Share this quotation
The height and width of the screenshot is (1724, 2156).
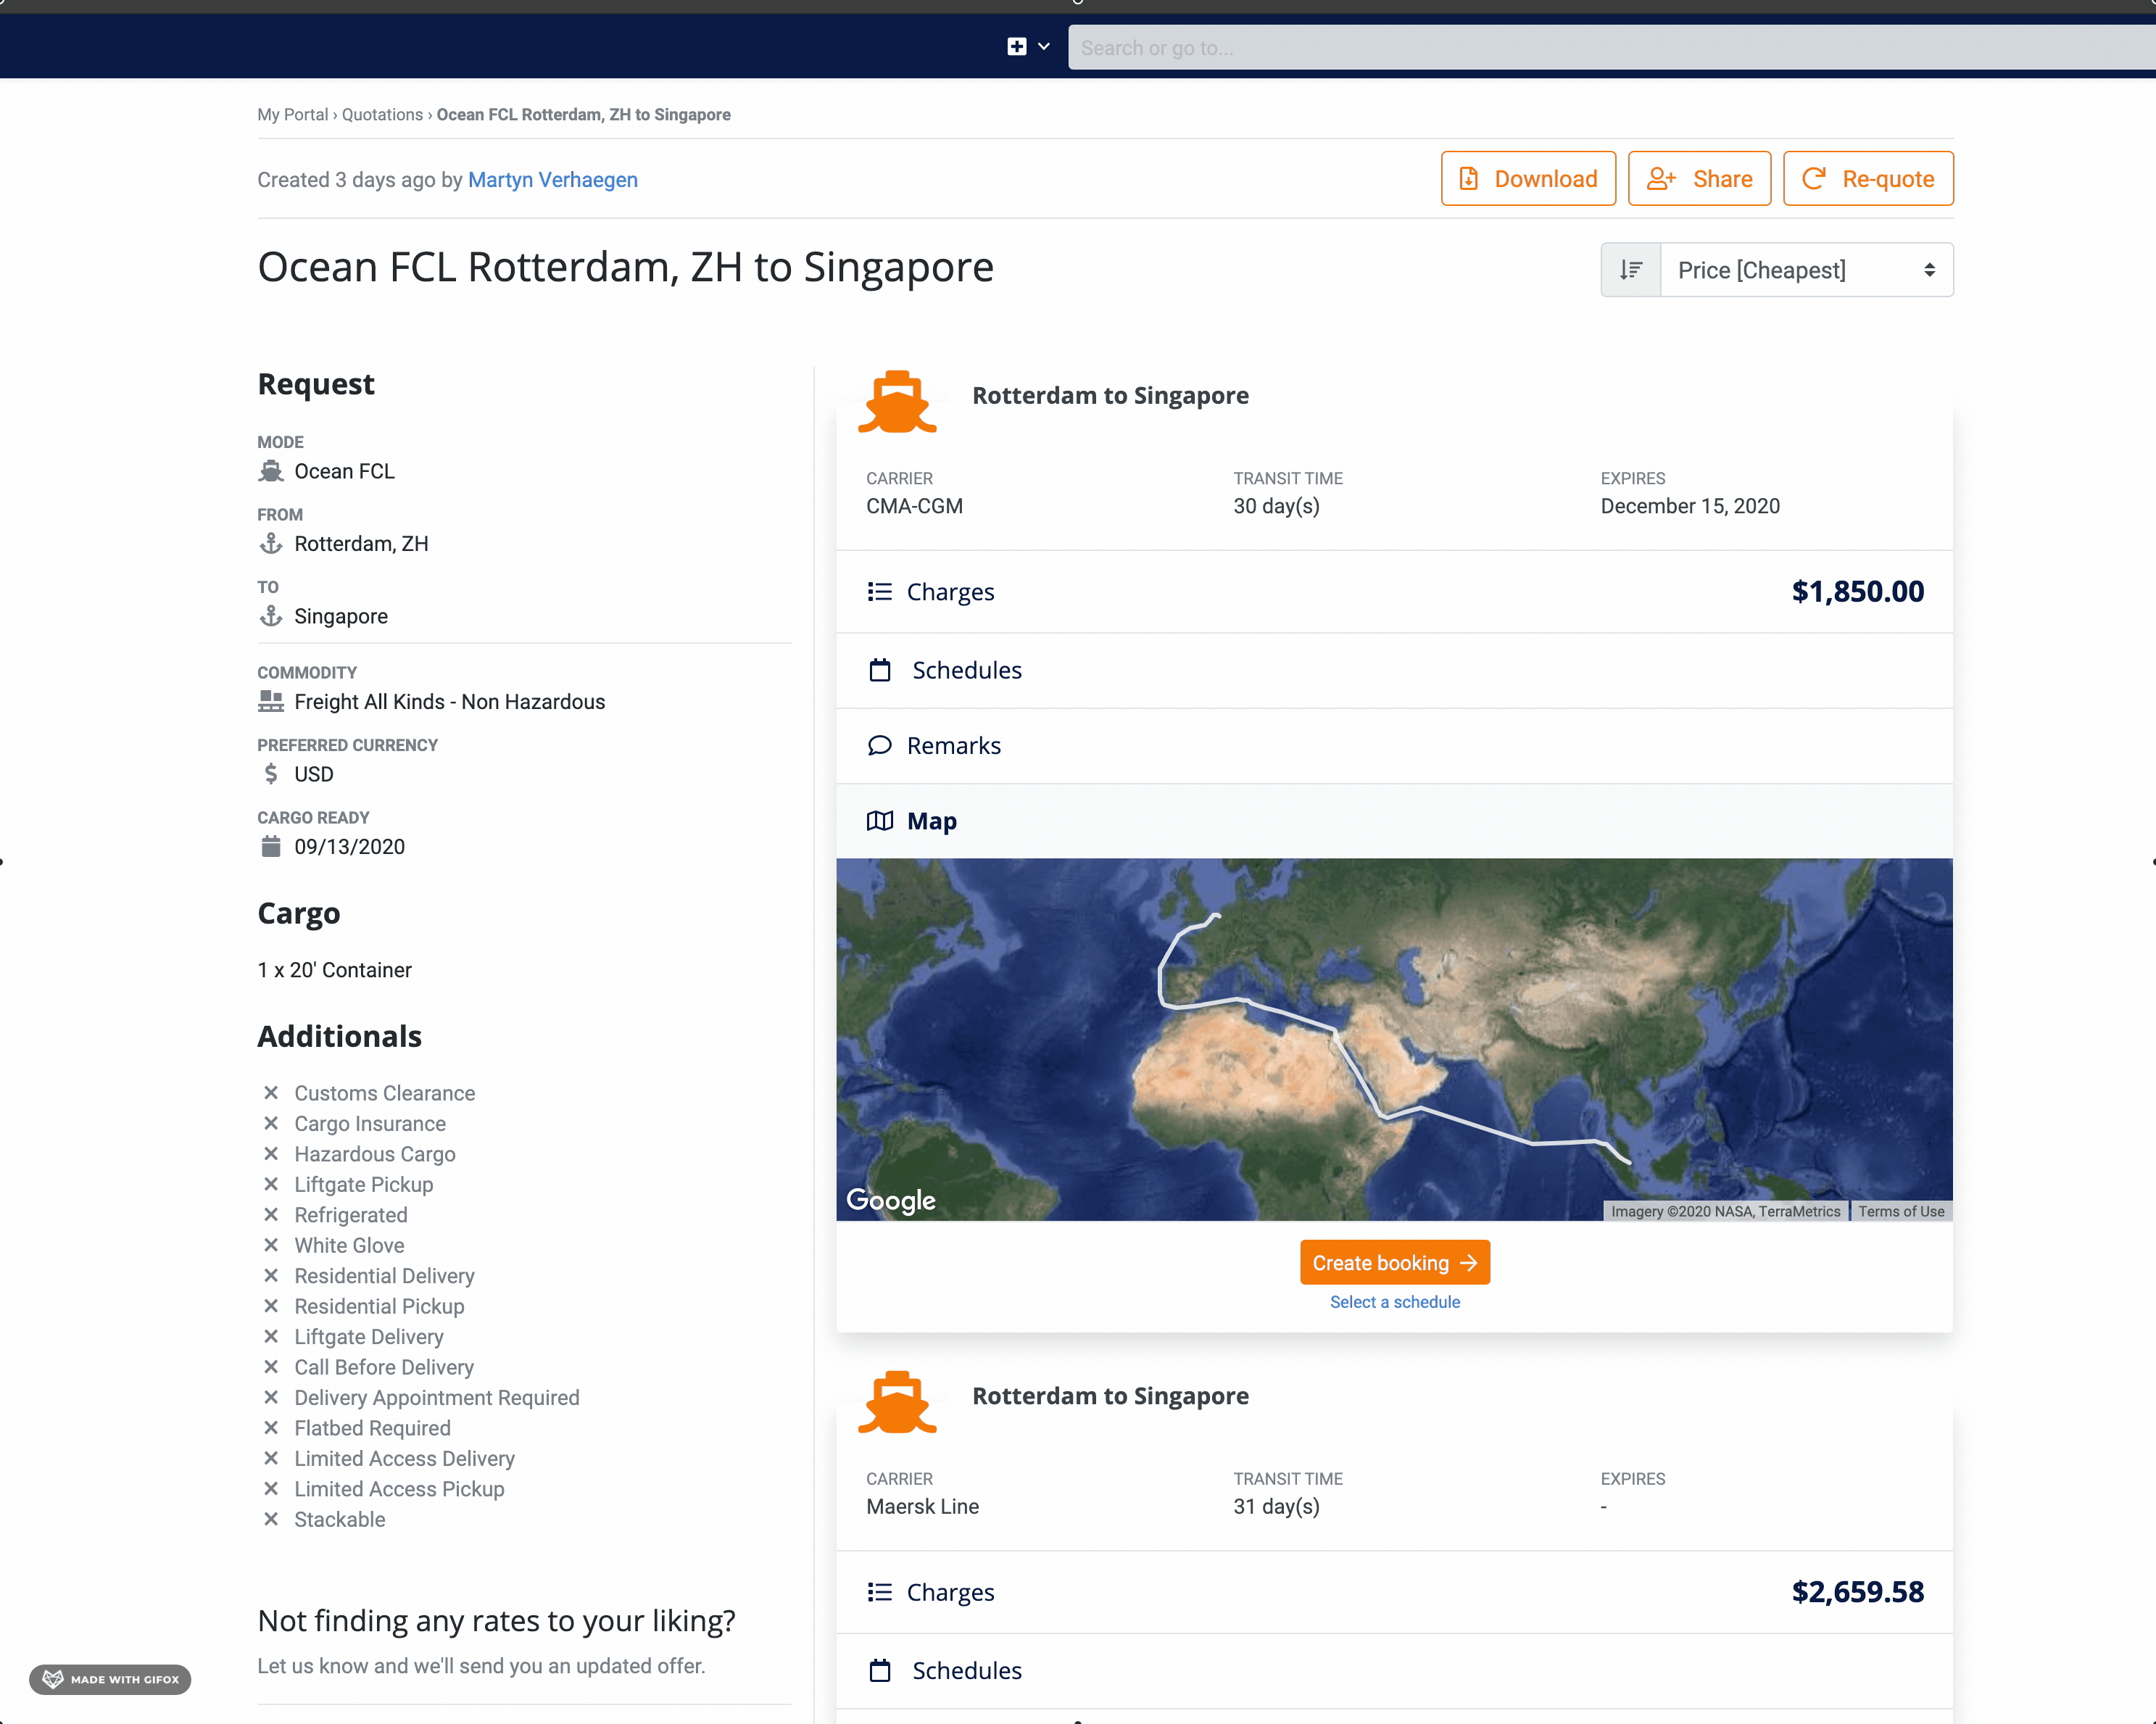[x=1699, y=179]
